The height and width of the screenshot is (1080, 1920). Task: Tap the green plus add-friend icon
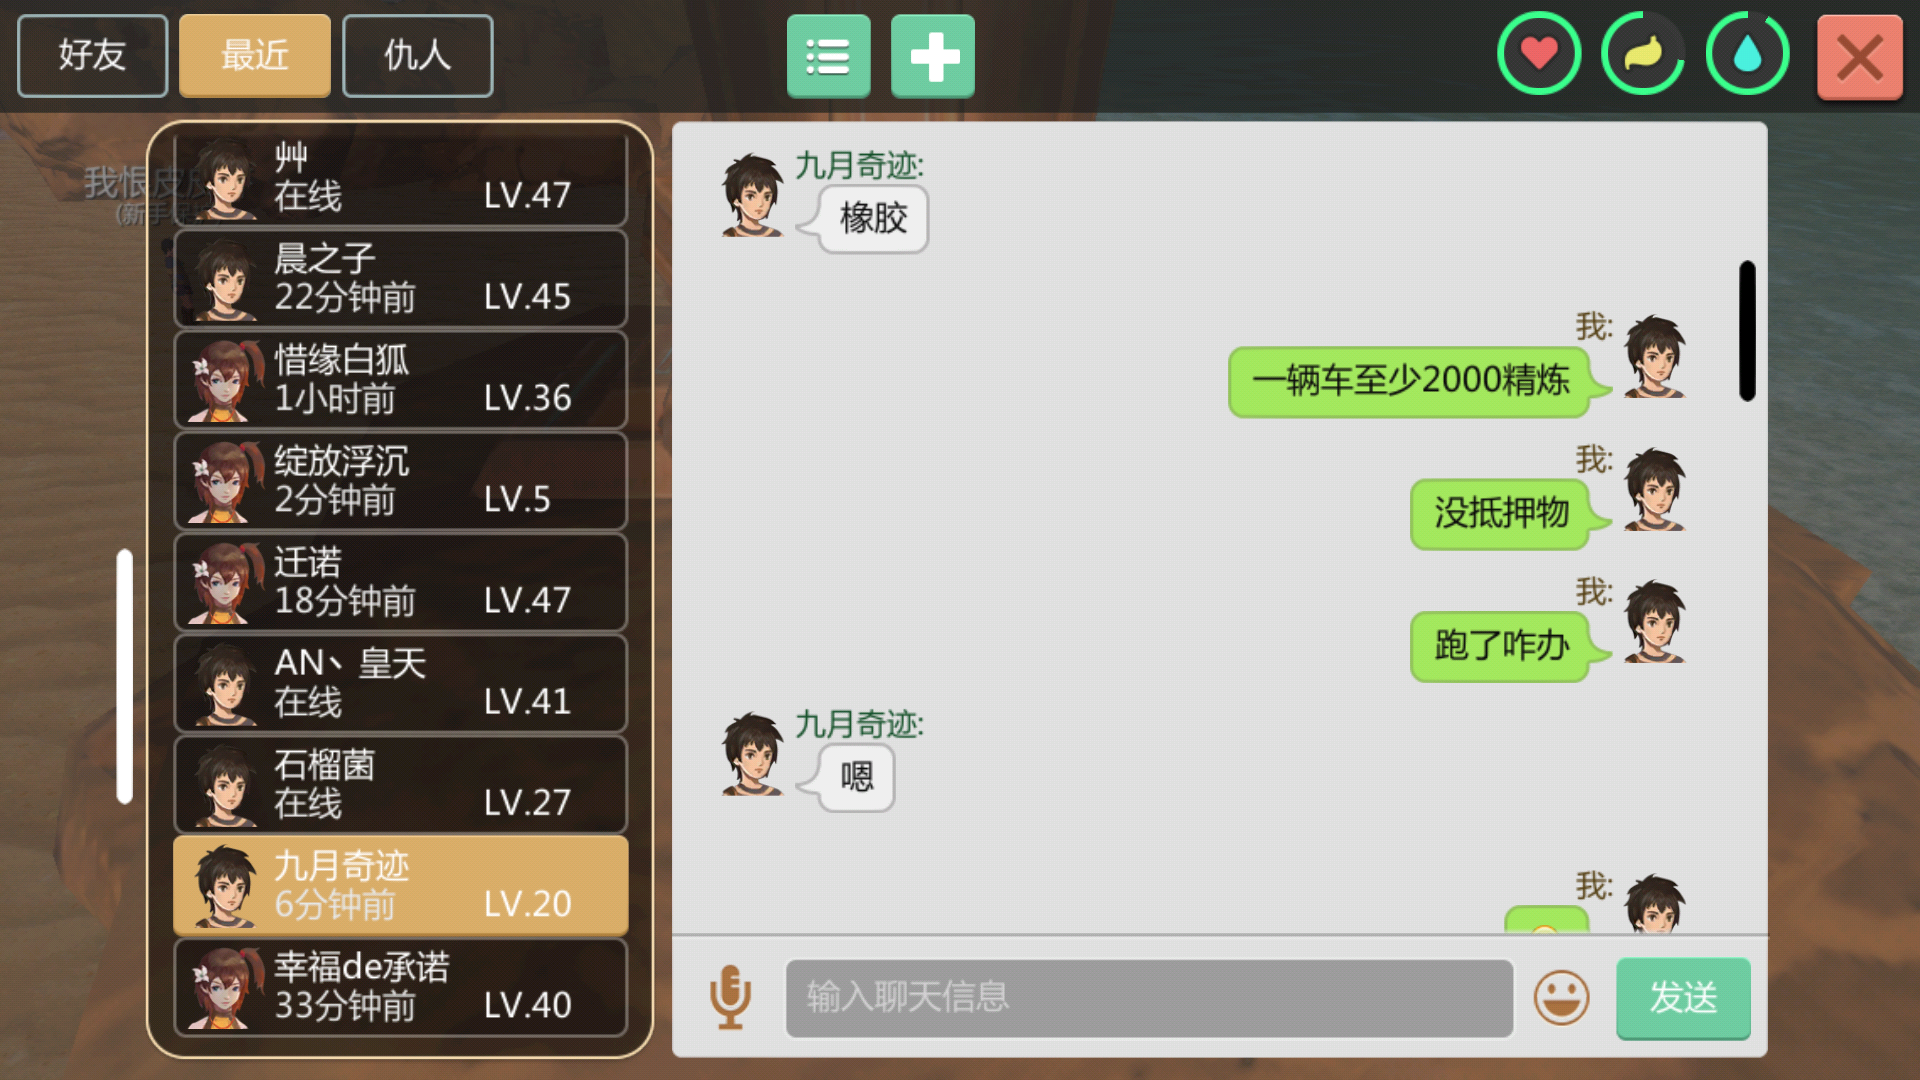coord(932,56)
